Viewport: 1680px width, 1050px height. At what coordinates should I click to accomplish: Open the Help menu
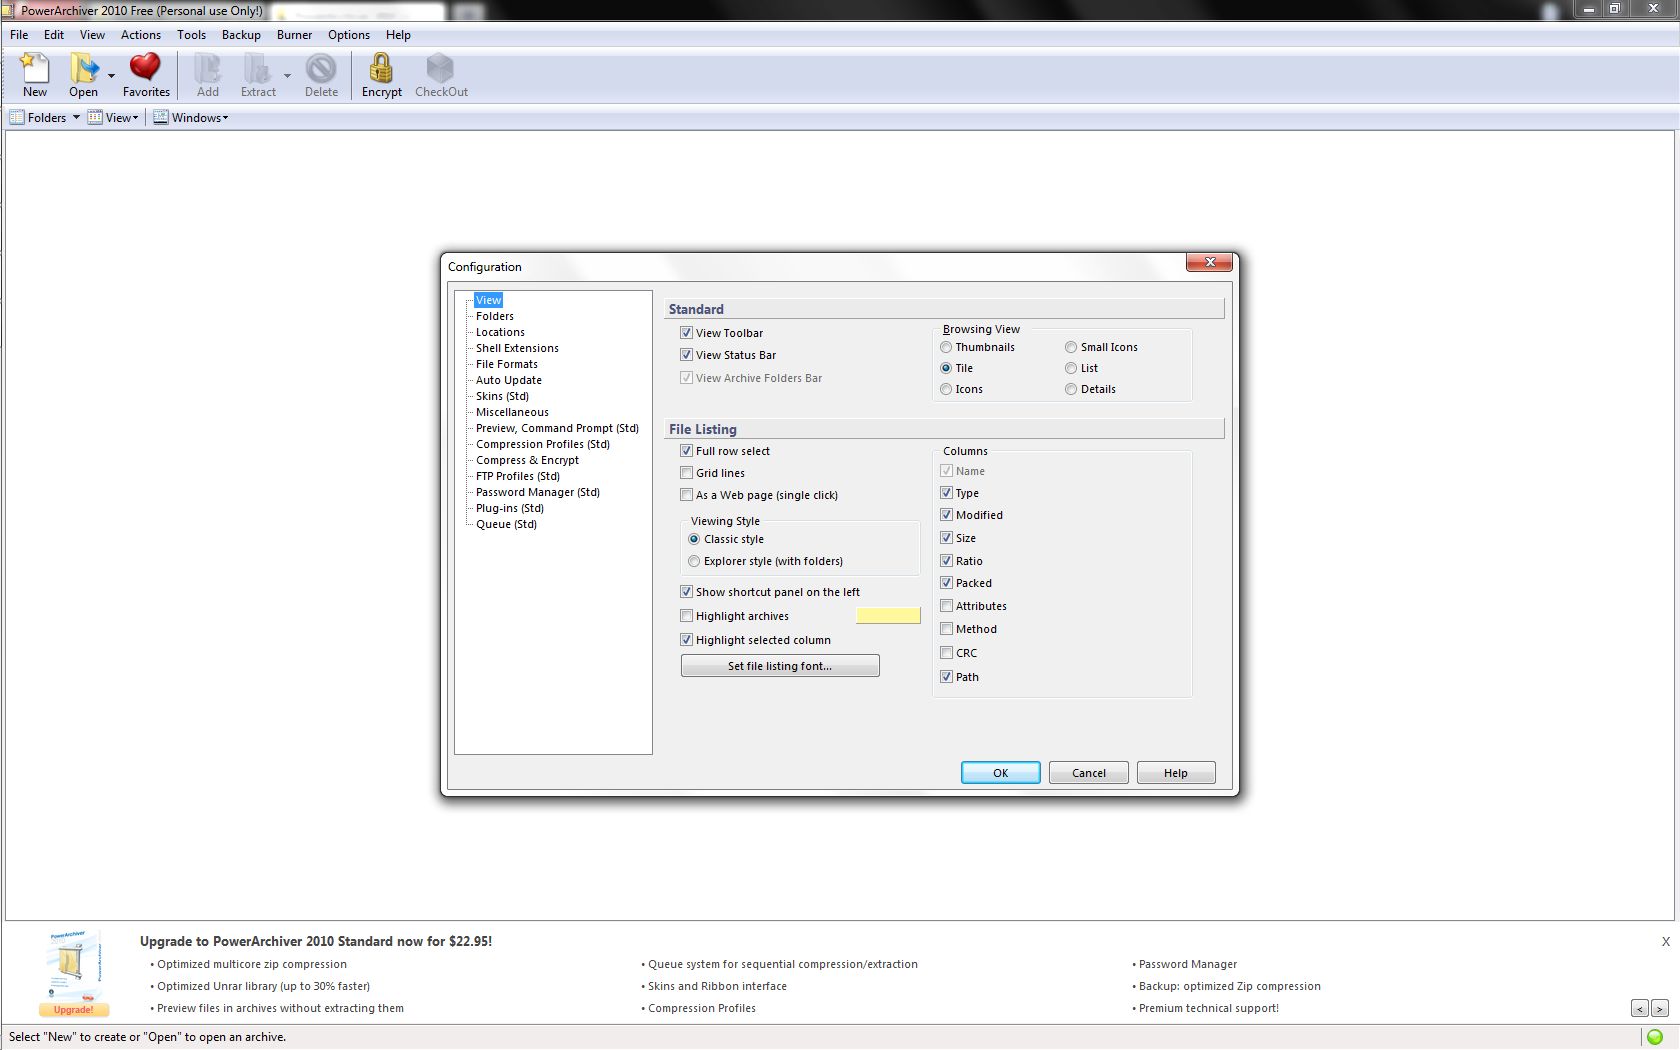tap(398, 35)
